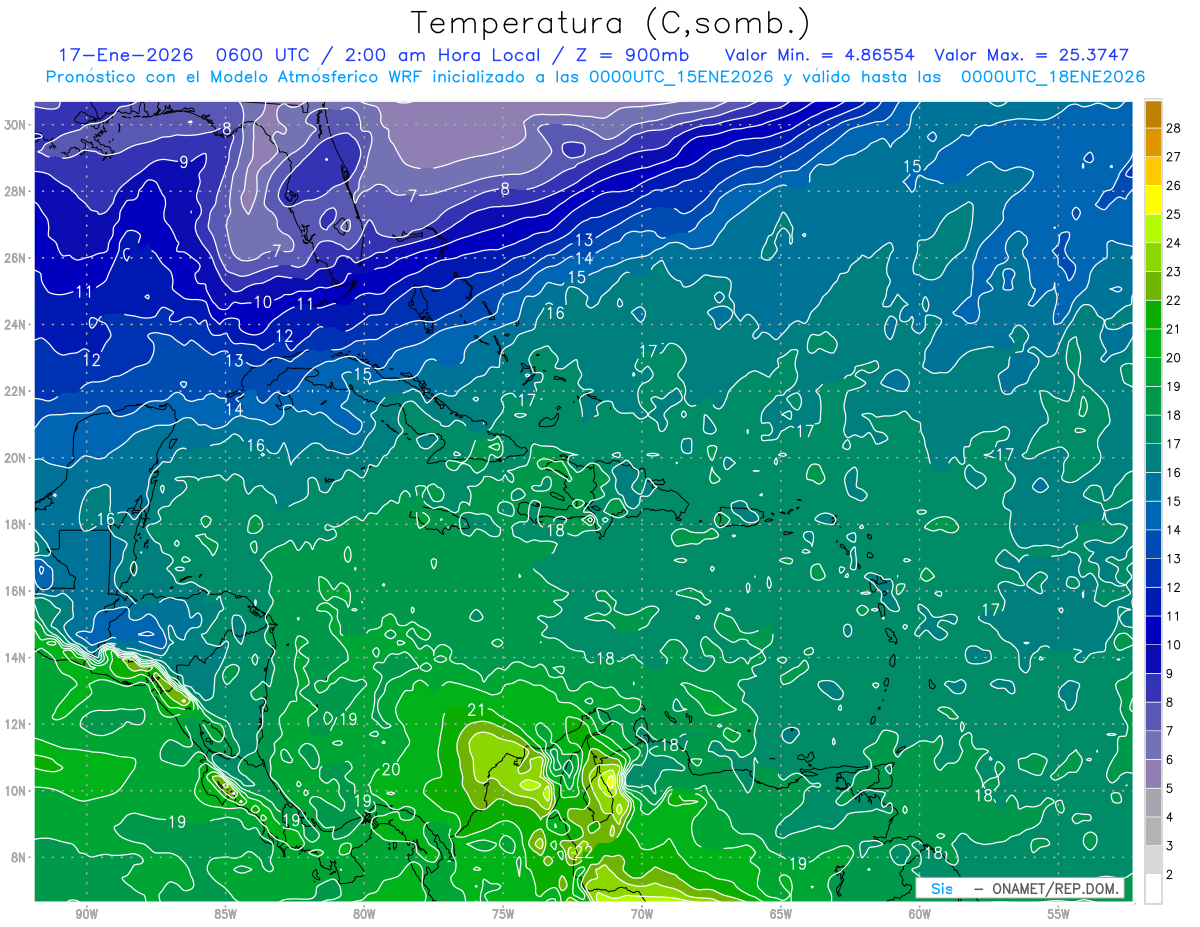
Task: Click latitude axis label "8N"
Action: (x=18, y=857)
